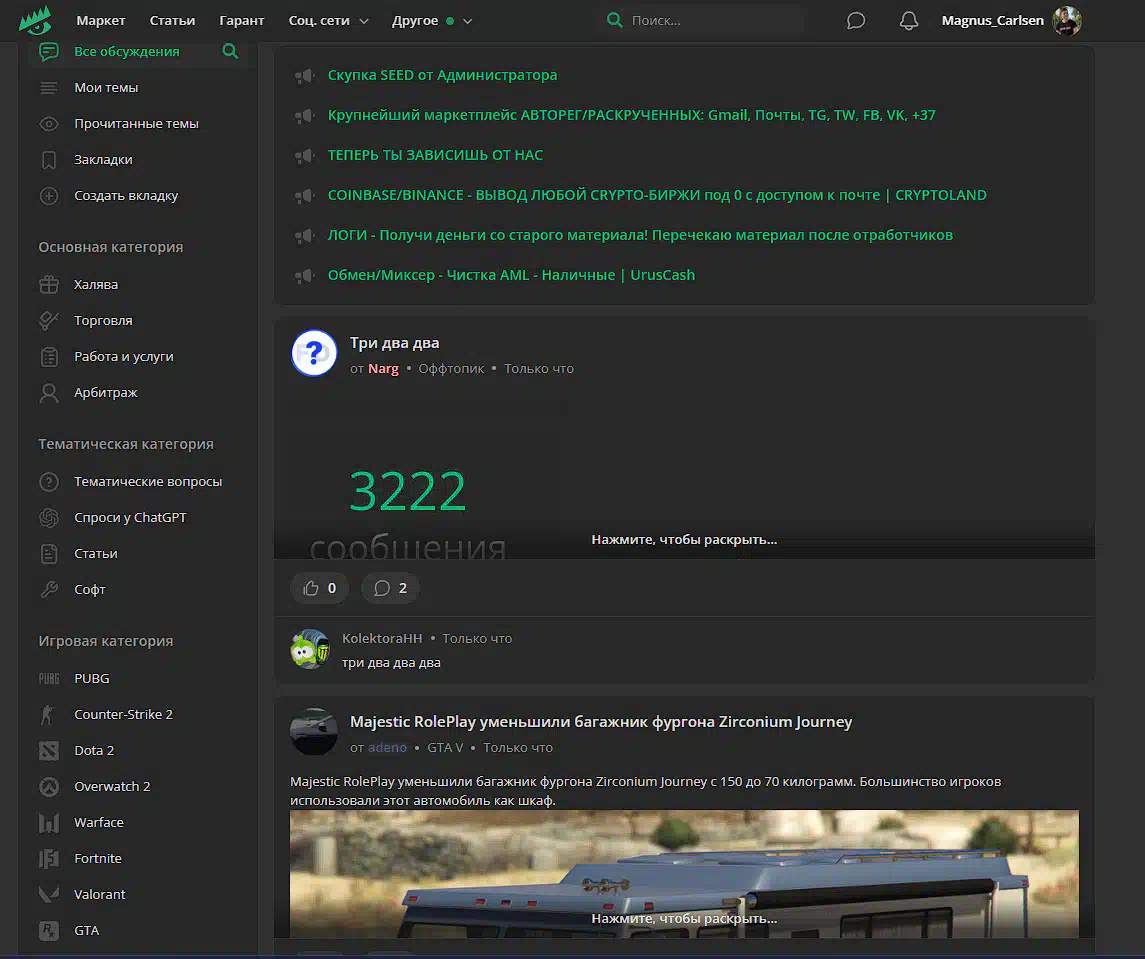Open the messages chat bubble icon
The height and width of the screenshot is (959, 1145).
(856, 20)
